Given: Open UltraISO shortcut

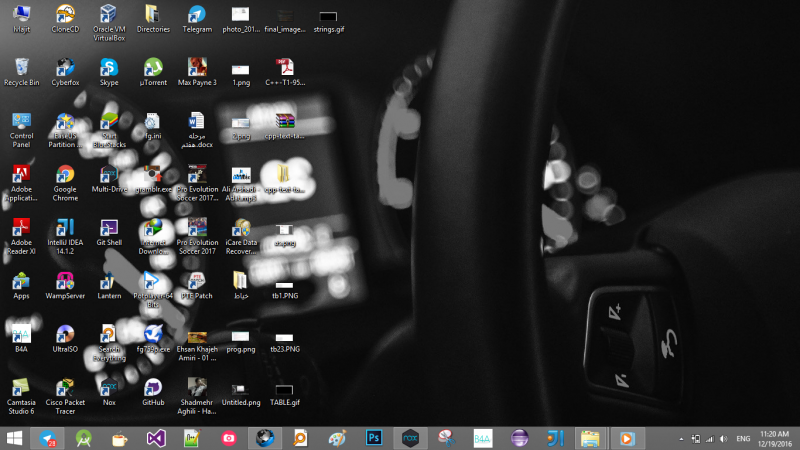Looking at the screenshot, I should pyautogui.click(x=65, y=339).
